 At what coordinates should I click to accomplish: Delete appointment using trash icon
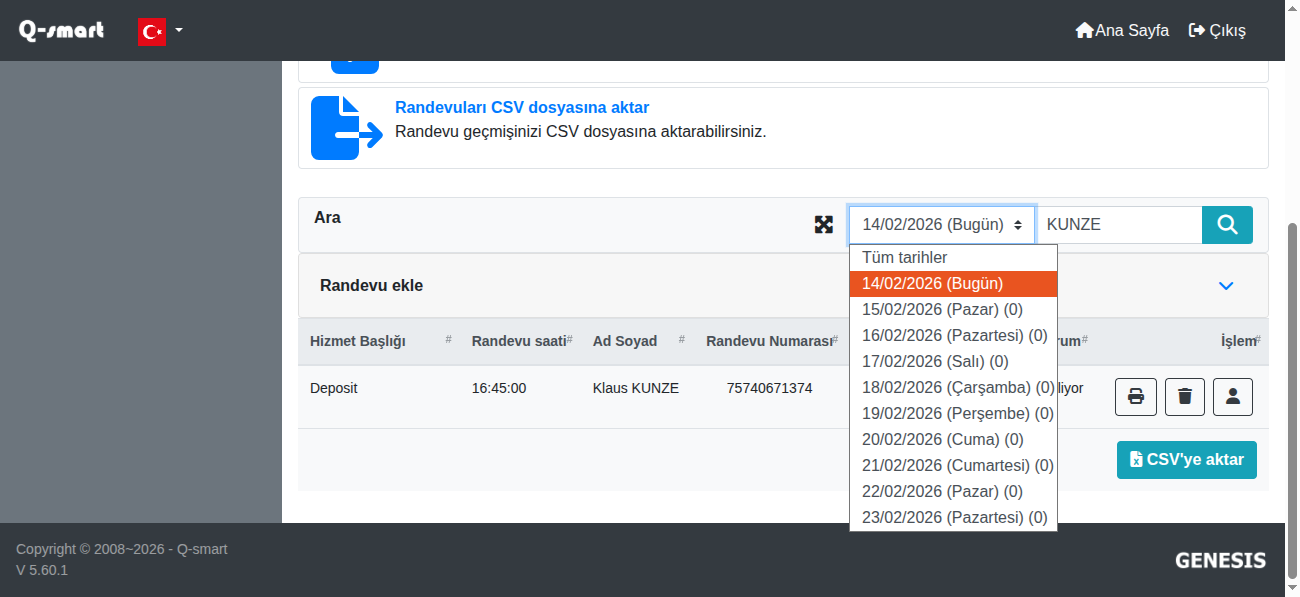tap(1184, 397)
